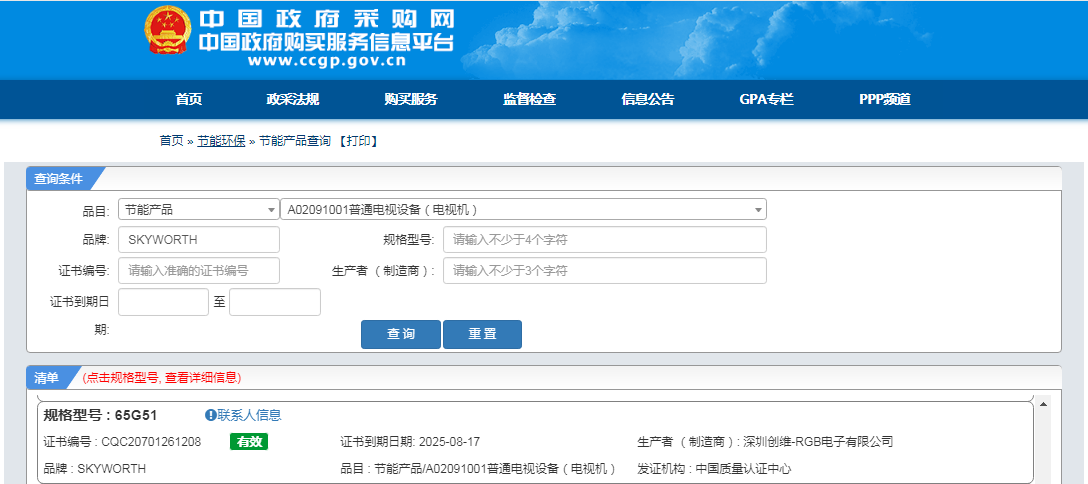Open the 监督检查 navigation item

click(529, 99)
